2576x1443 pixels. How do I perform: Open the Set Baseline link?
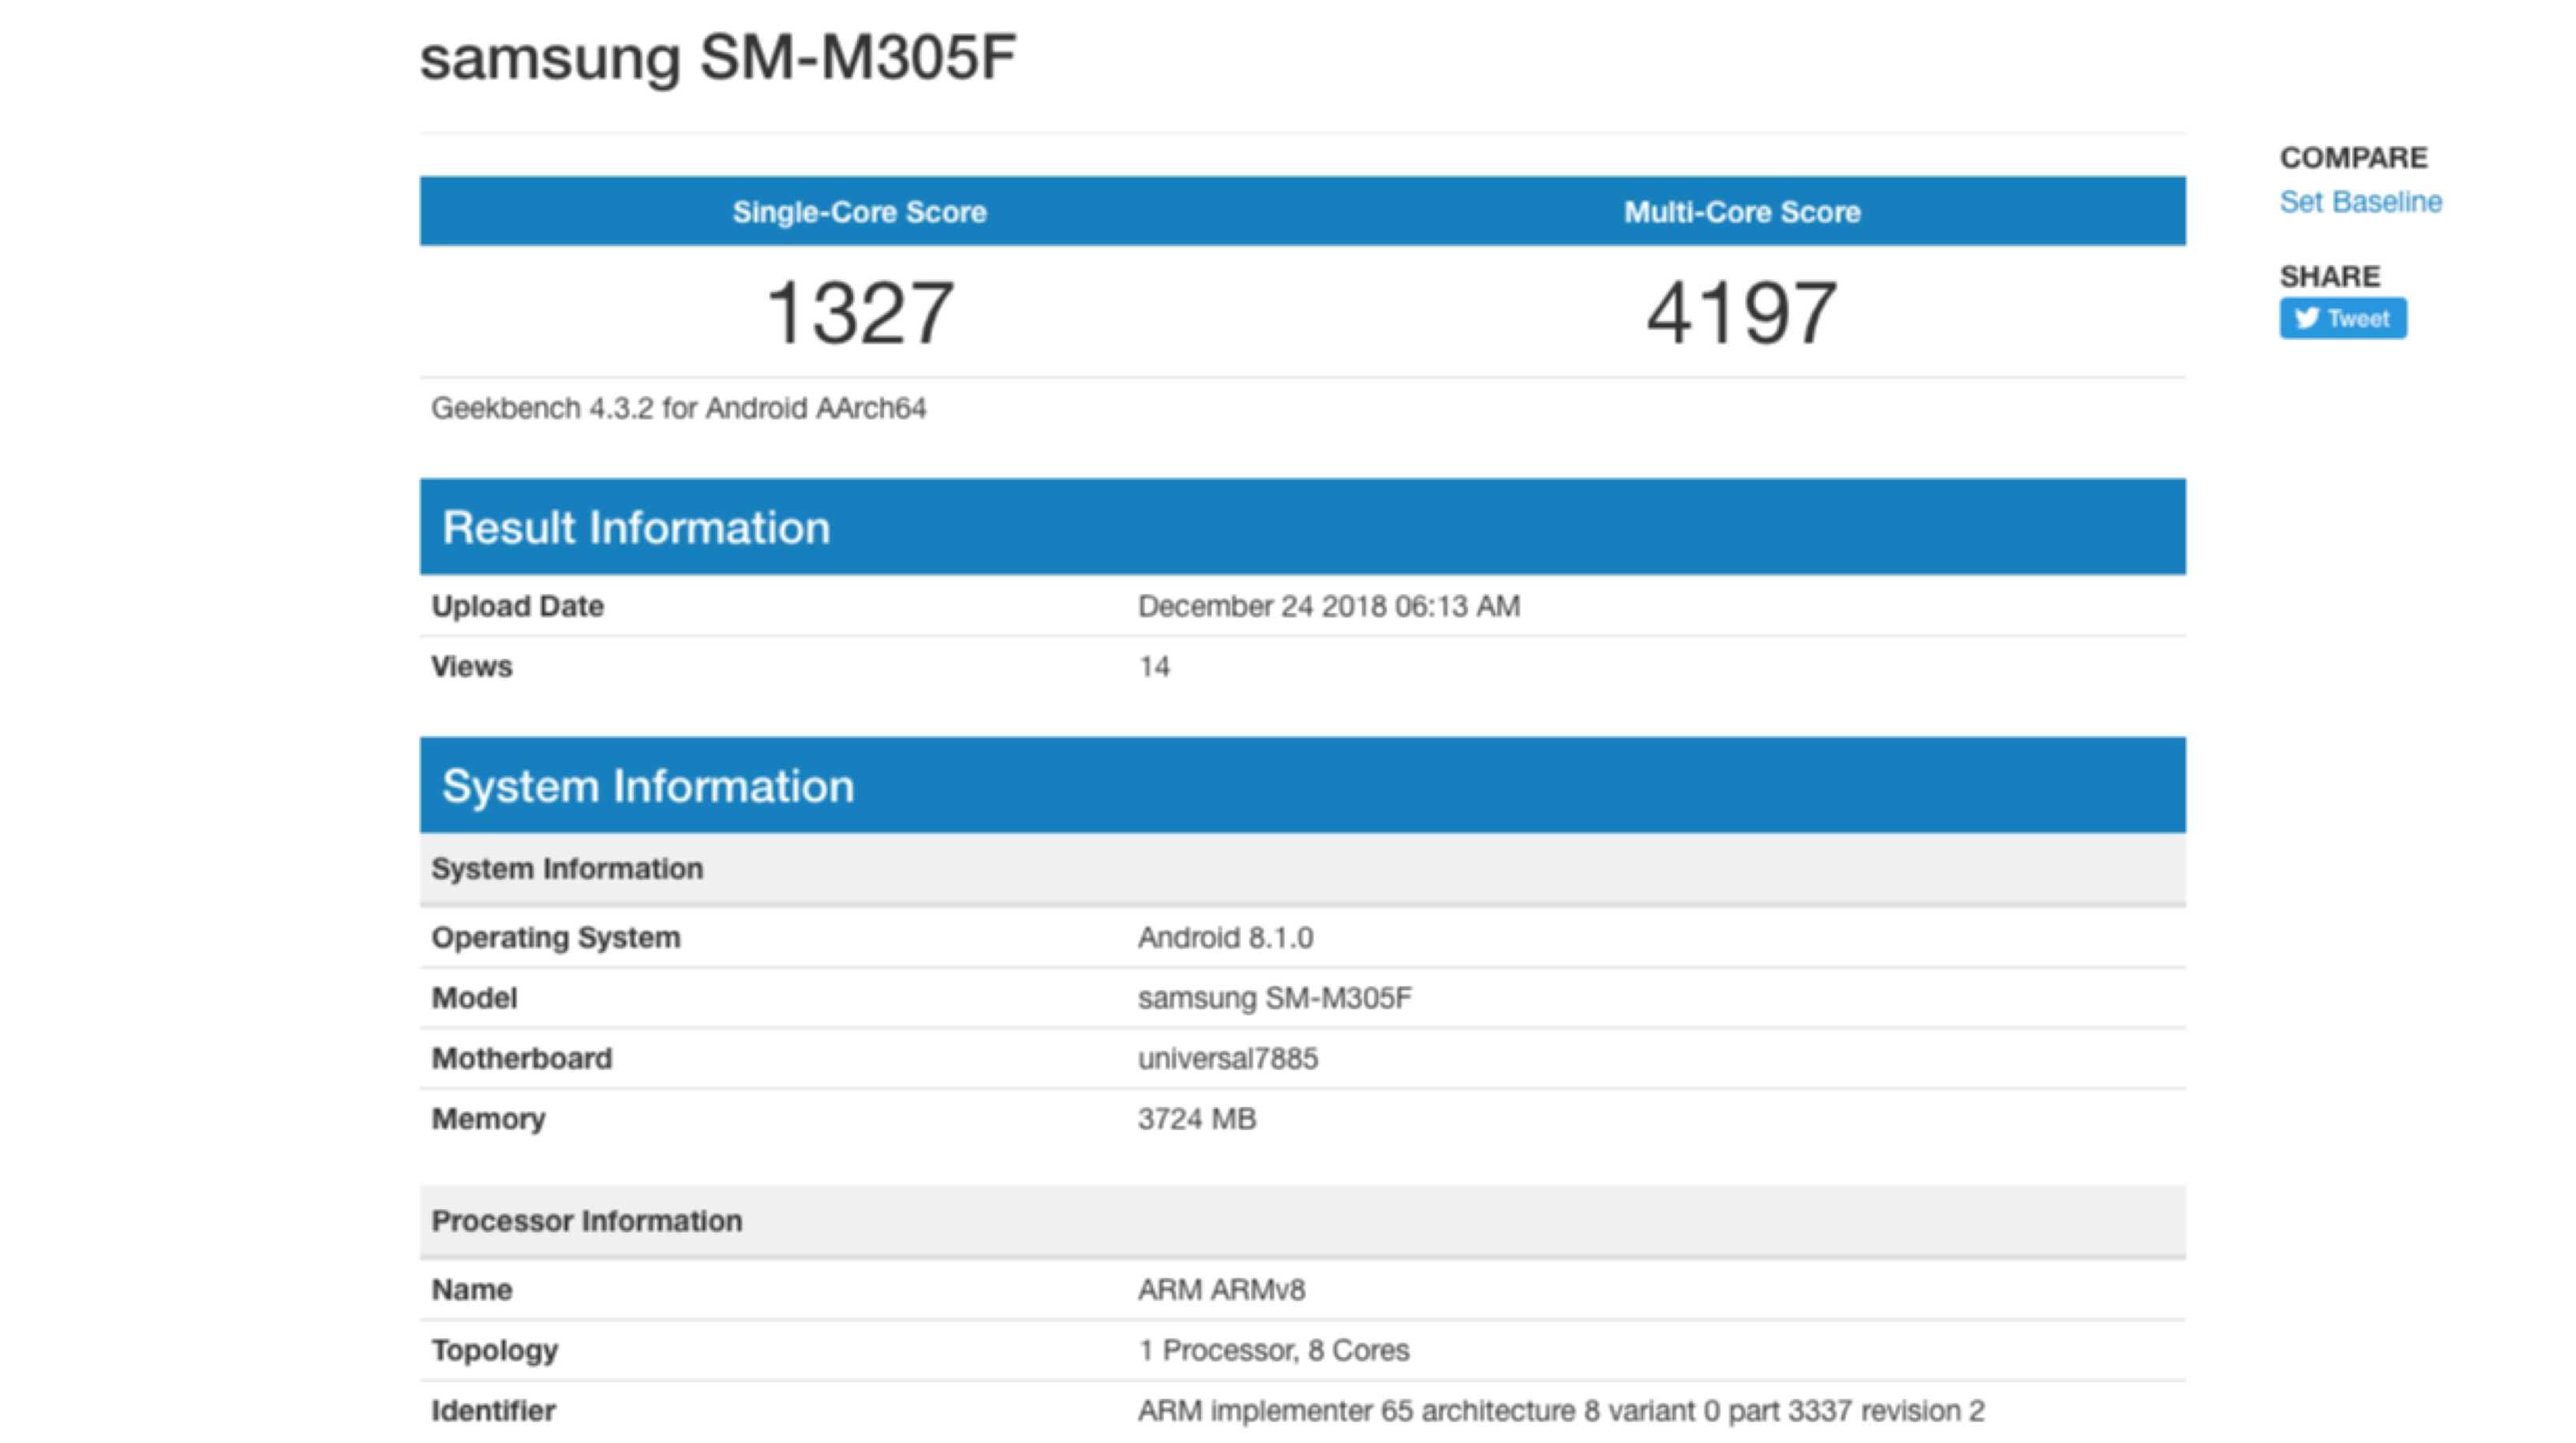pyautogui.click(x=2360, y=202)
